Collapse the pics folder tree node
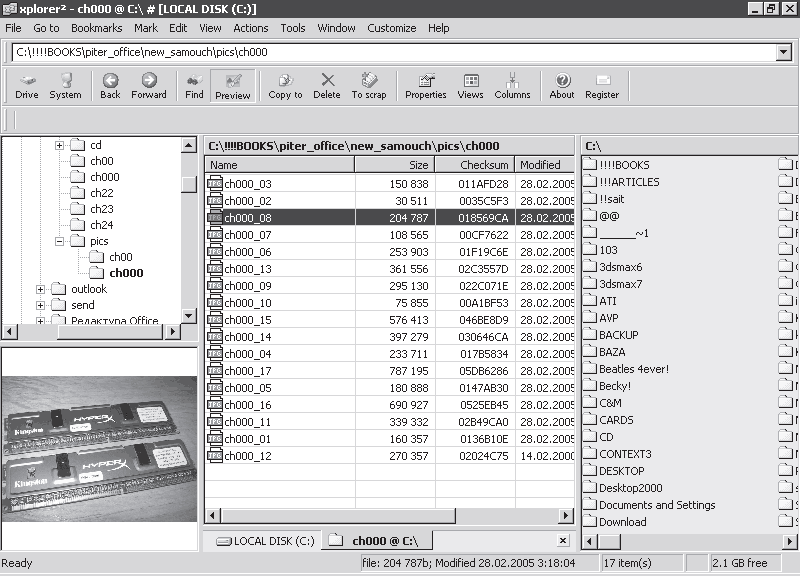Viewport: 800px width, 576px height. 60,241
